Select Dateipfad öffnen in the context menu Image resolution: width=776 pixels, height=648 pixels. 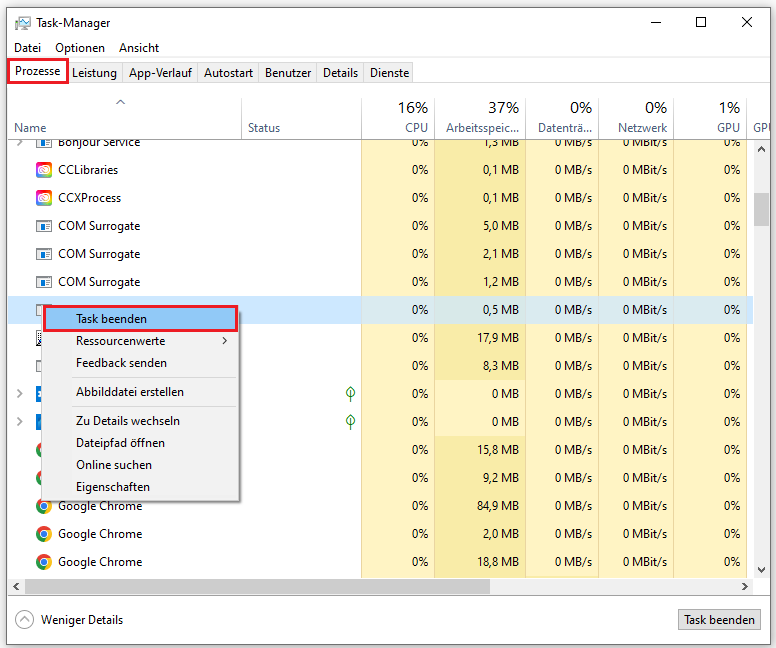tap(141, 443)
